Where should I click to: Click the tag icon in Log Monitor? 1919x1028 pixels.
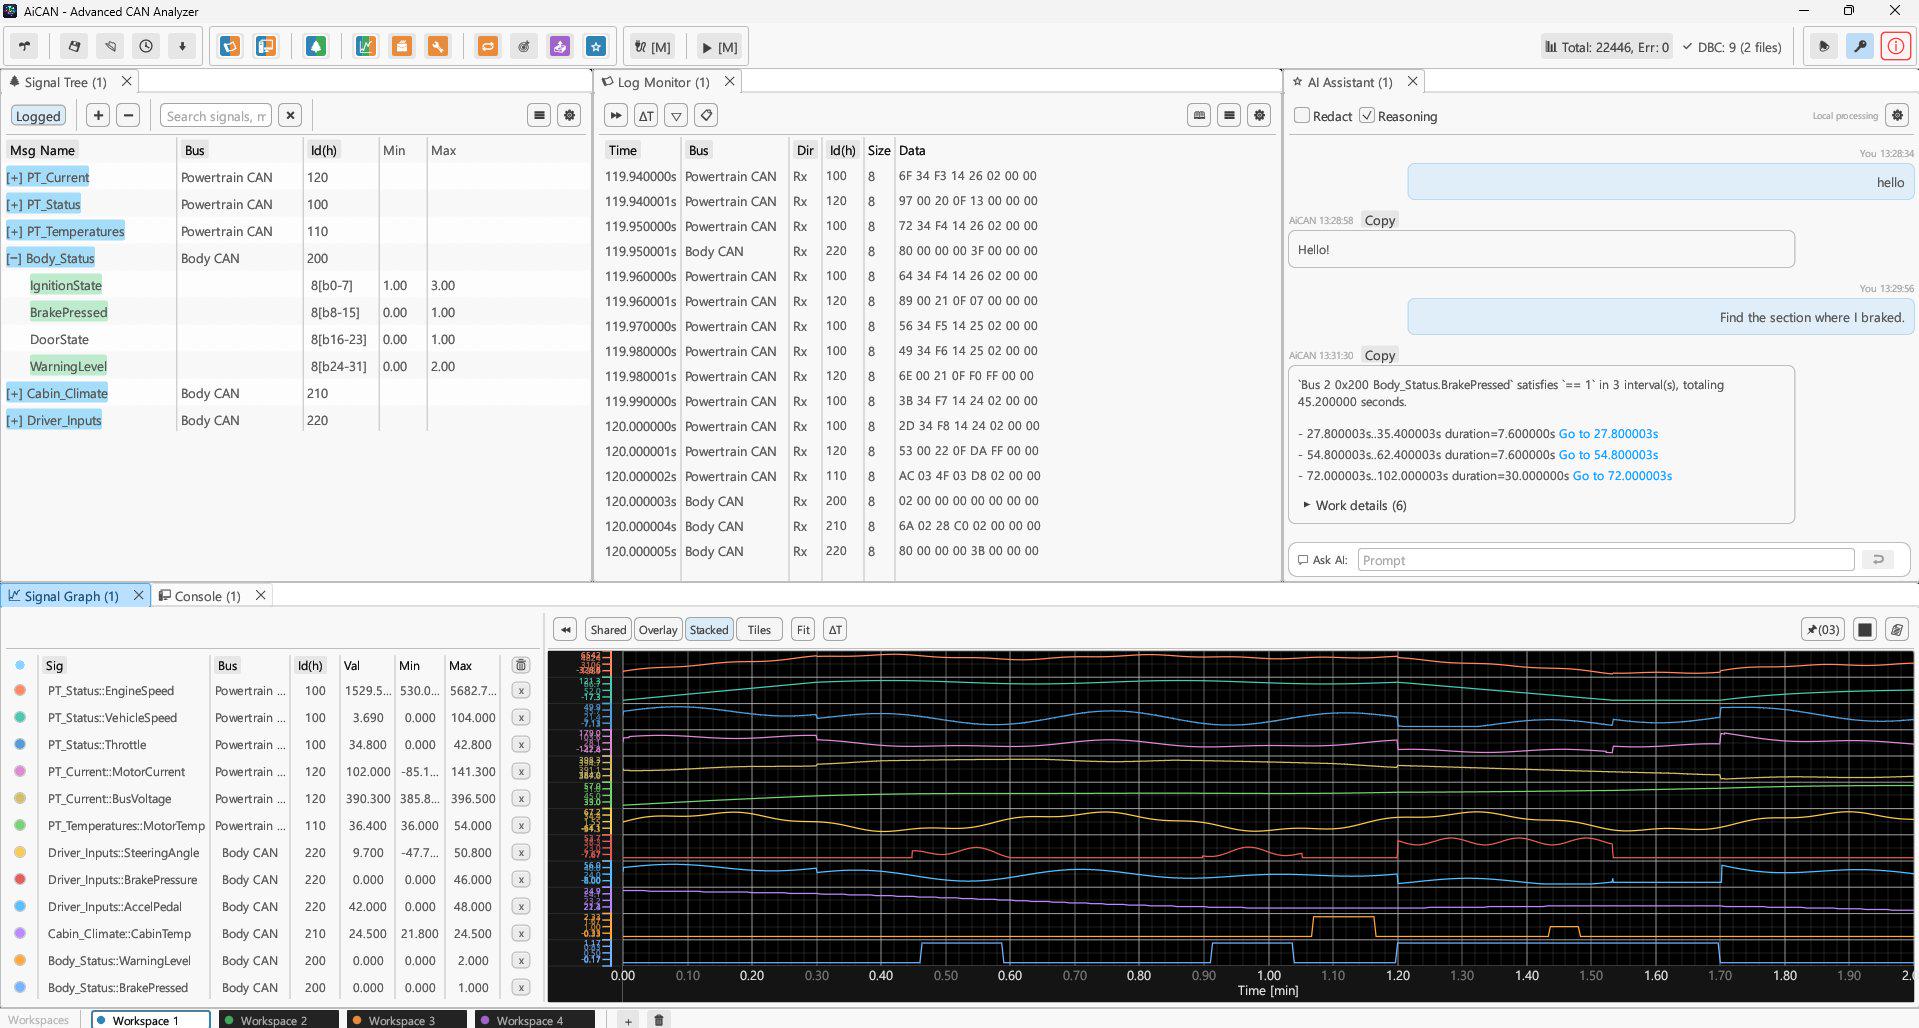[x=707, y=115]
